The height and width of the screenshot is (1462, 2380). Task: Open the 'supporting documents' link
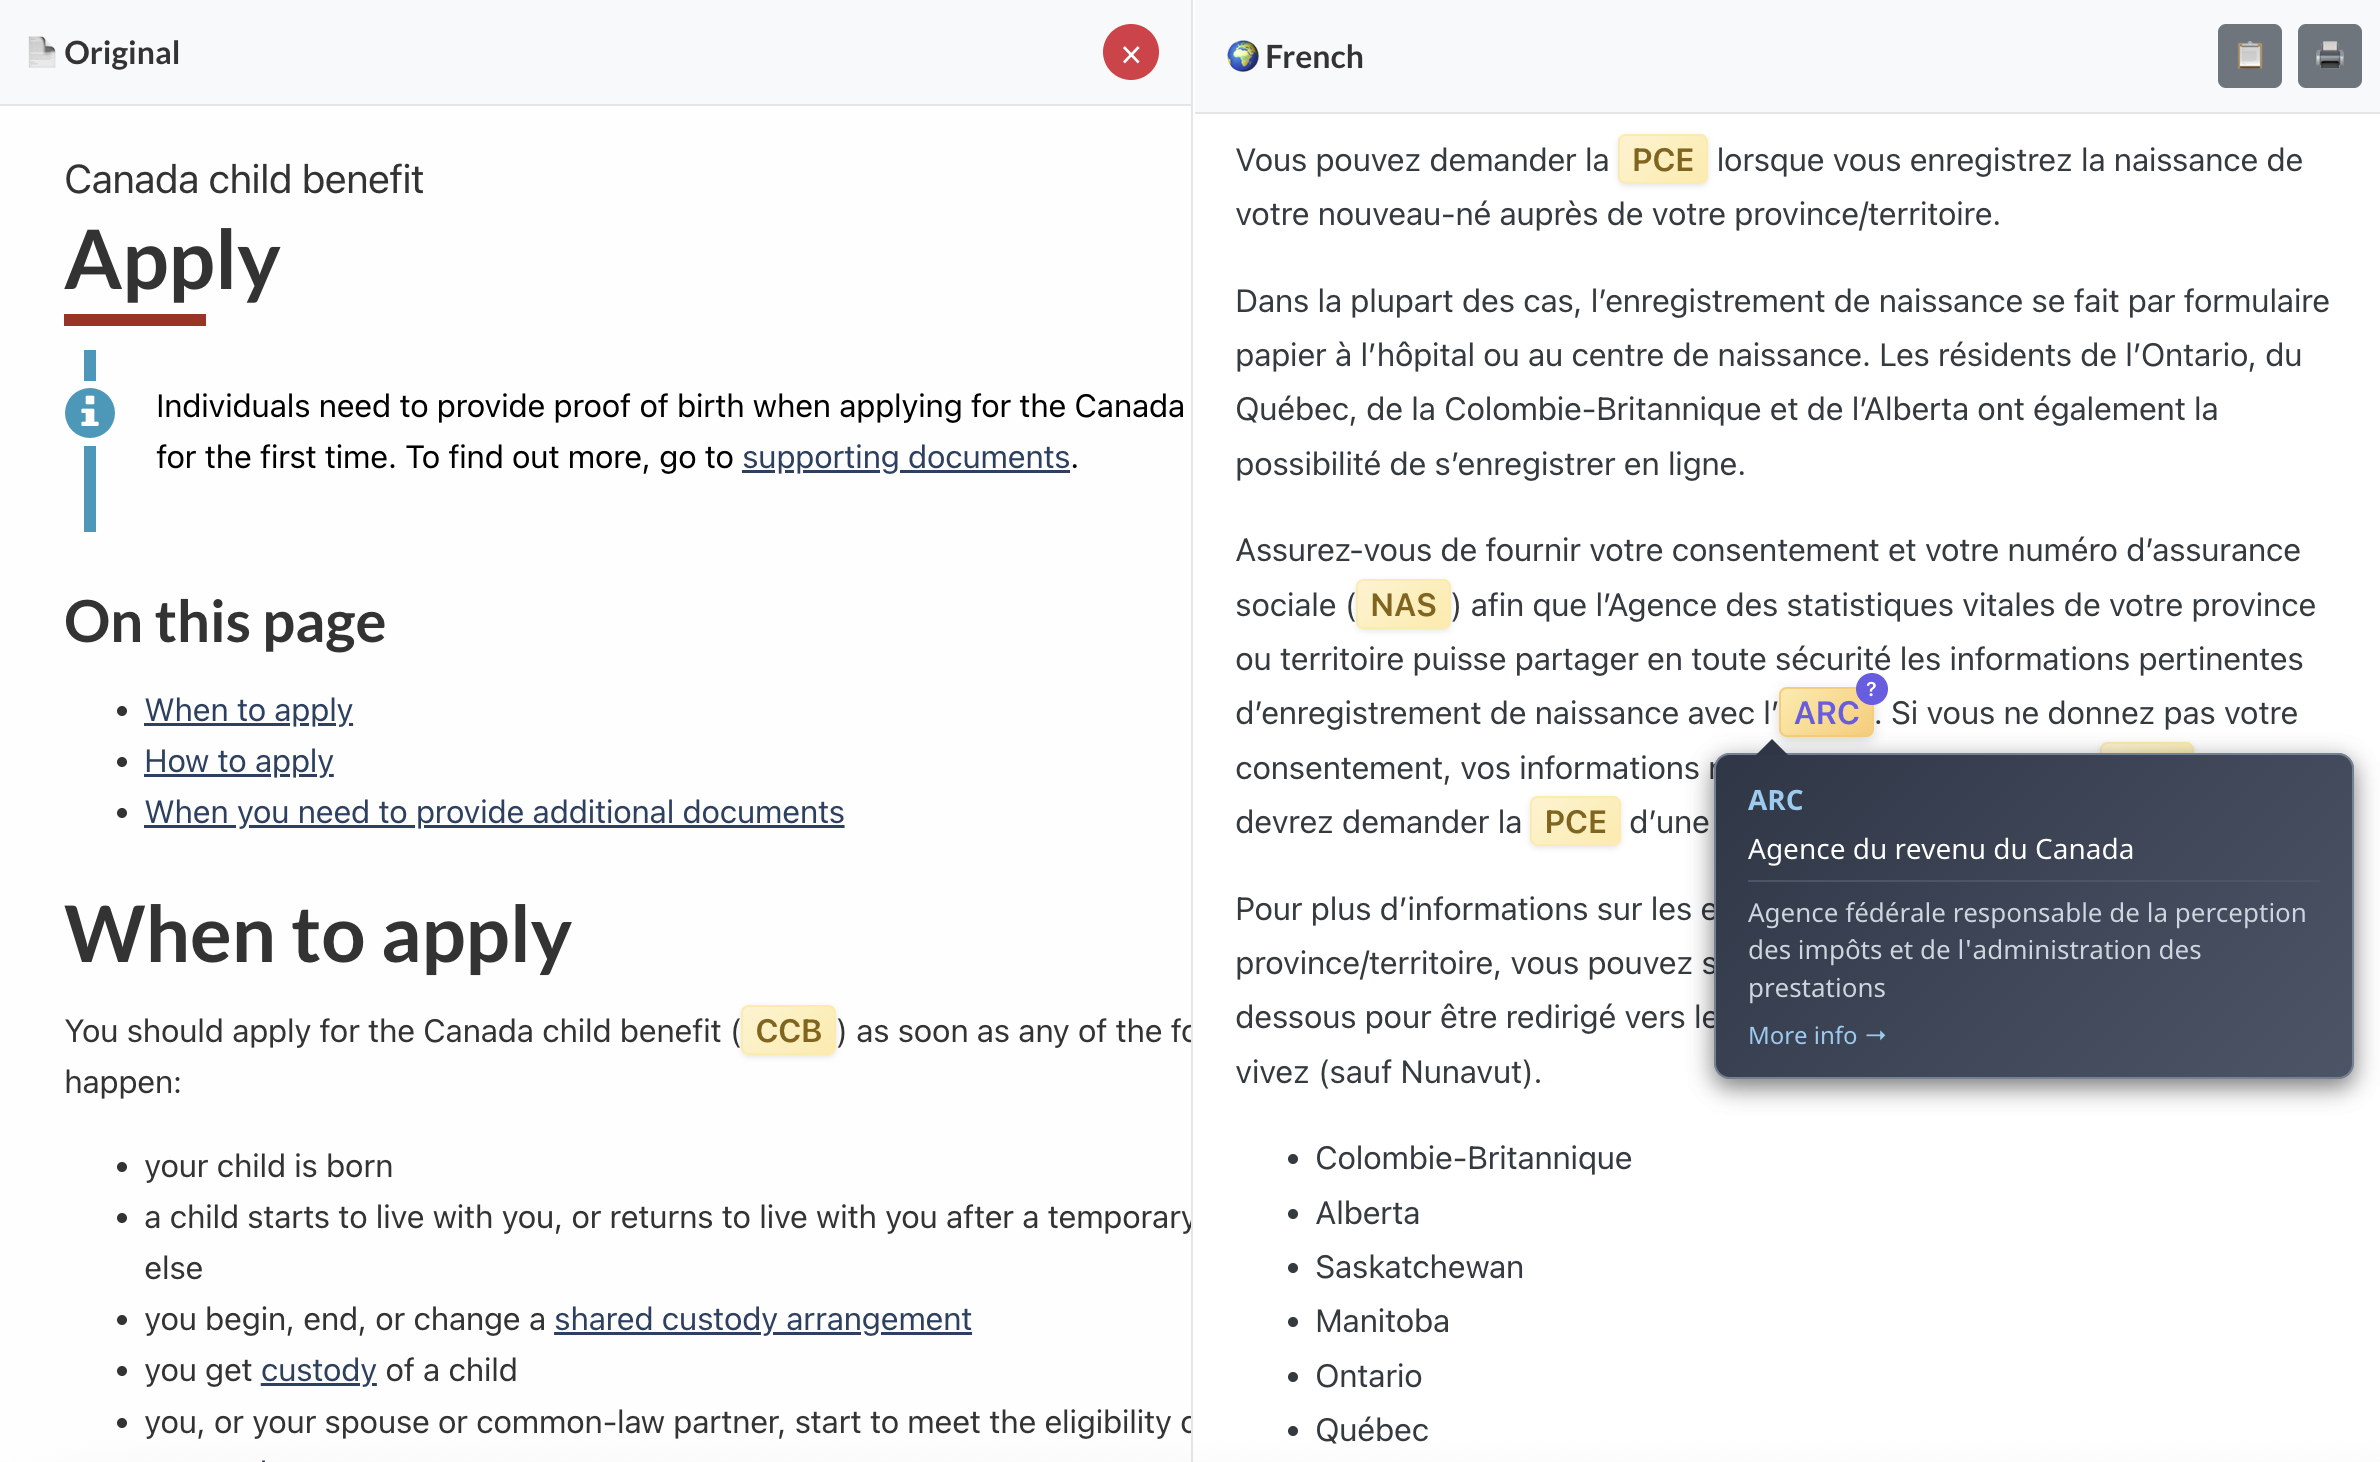[x=905, y=457]
